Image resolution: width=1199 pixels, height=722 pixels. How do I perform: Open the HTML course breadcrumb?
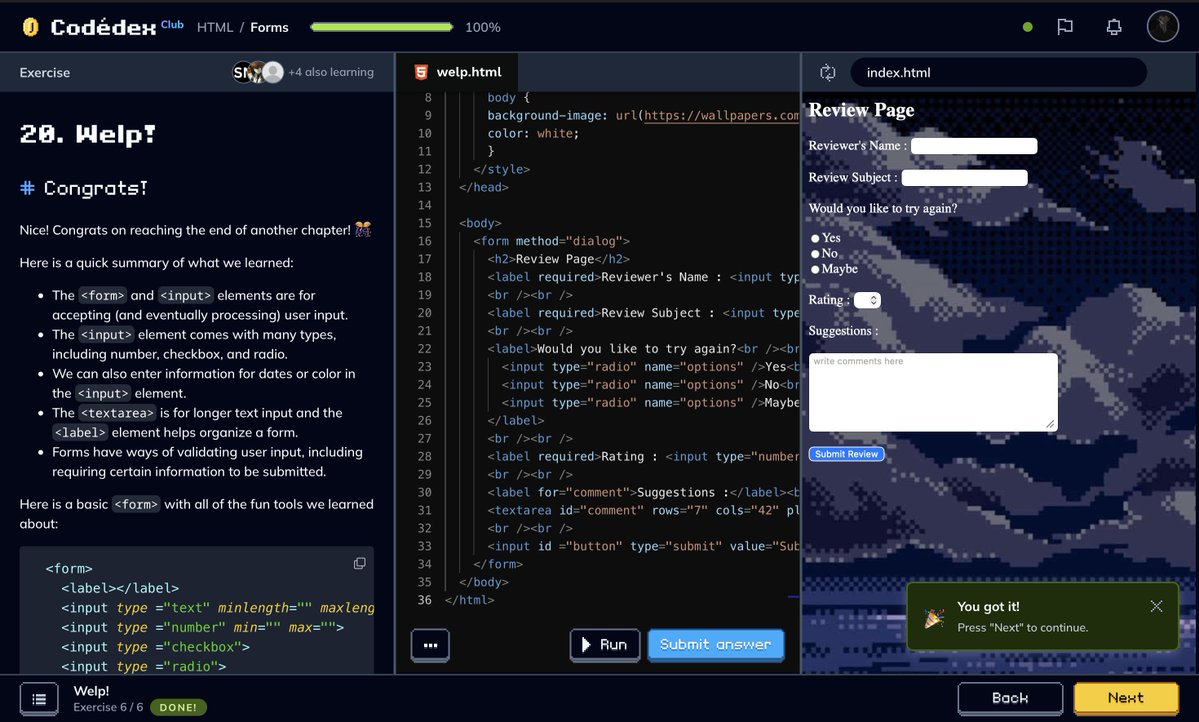pyautogui.click(x=215, y=28)
